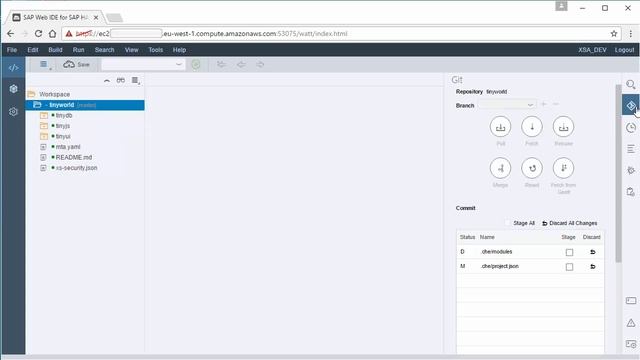
Task: Click the add branch plus icon
Action: pos(544,104)
